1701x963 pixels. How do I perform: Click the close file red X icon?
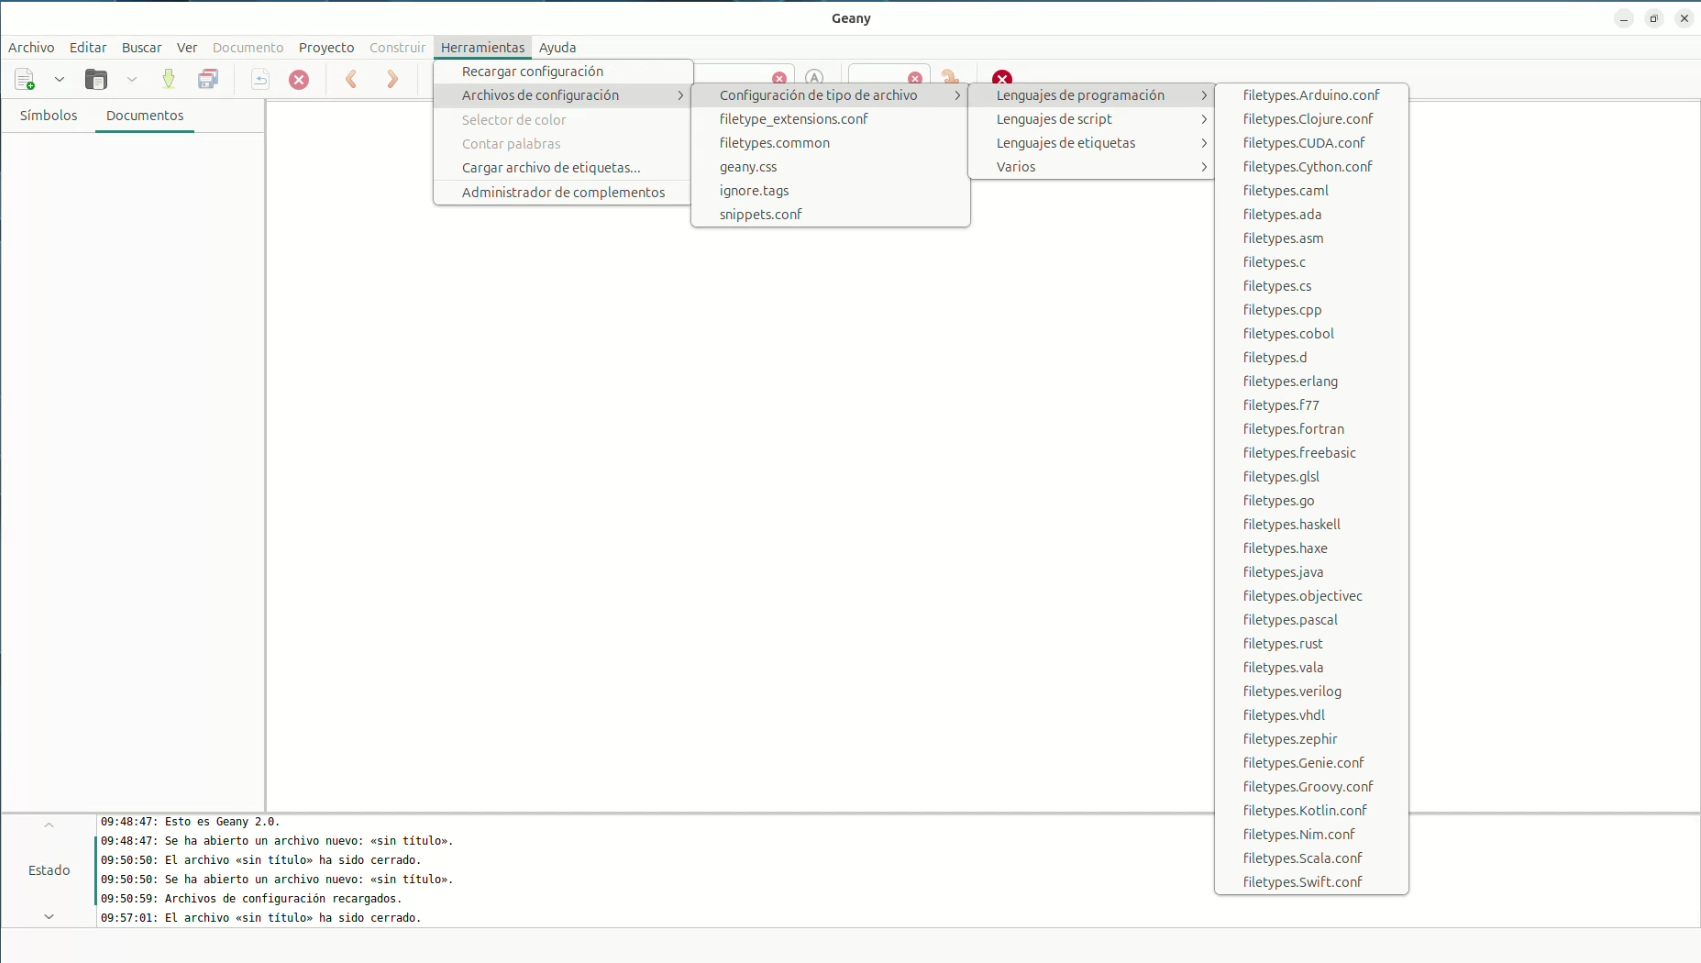[299, 80]
